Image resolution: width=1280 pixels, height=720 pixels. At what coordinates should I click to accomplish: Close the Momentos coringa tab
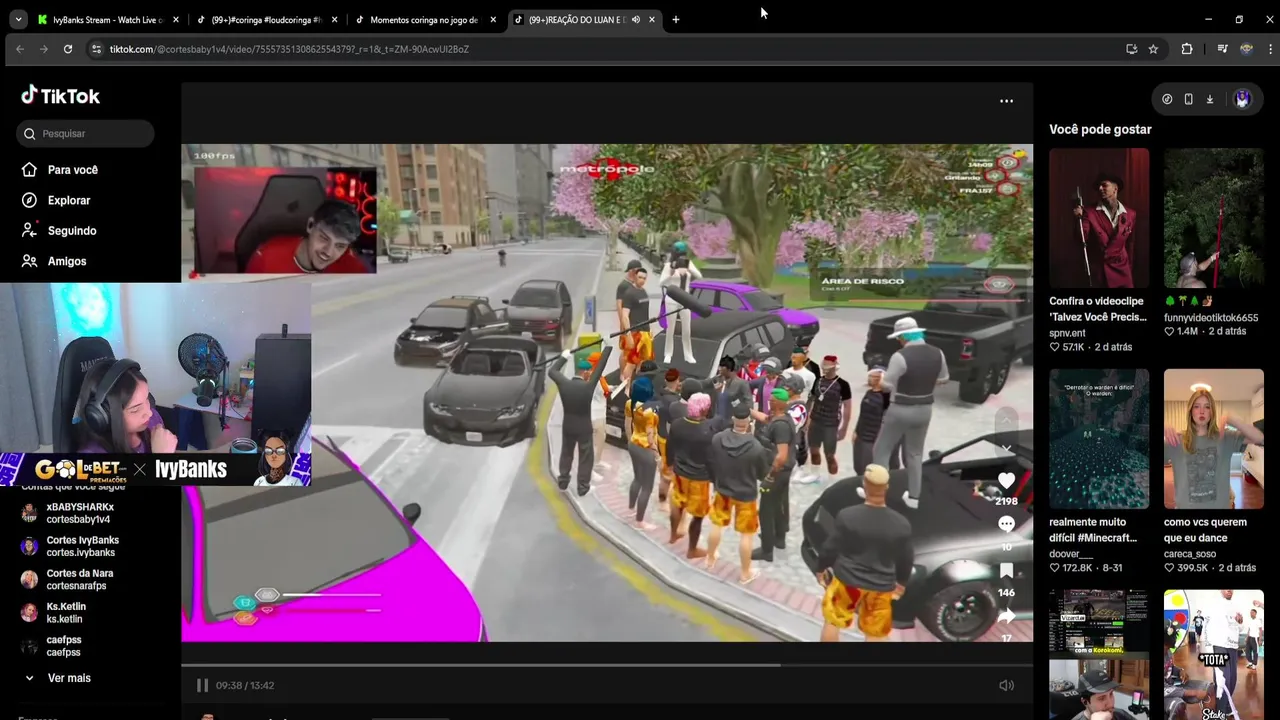tap(493, 19)
